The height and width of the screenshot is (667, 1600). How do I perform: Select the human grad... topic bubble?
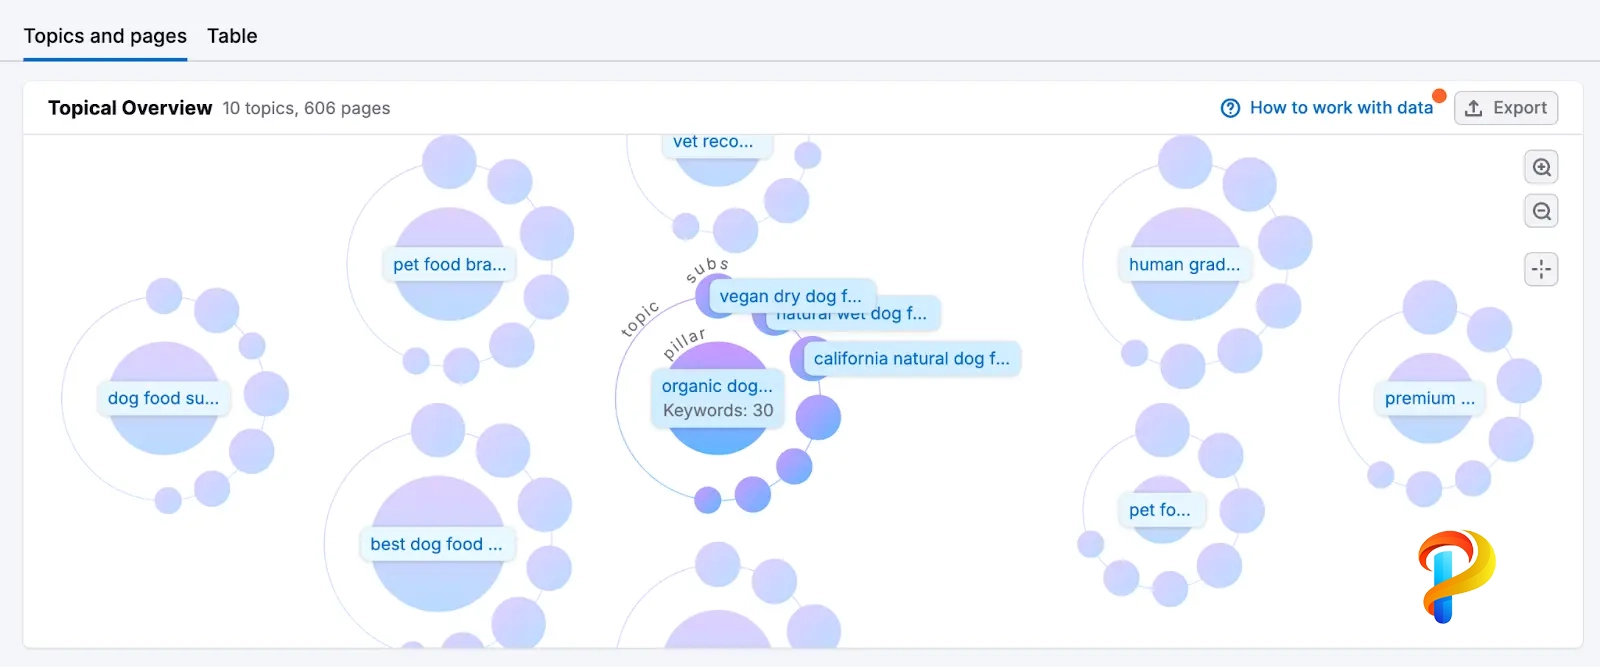[1184, 265]
